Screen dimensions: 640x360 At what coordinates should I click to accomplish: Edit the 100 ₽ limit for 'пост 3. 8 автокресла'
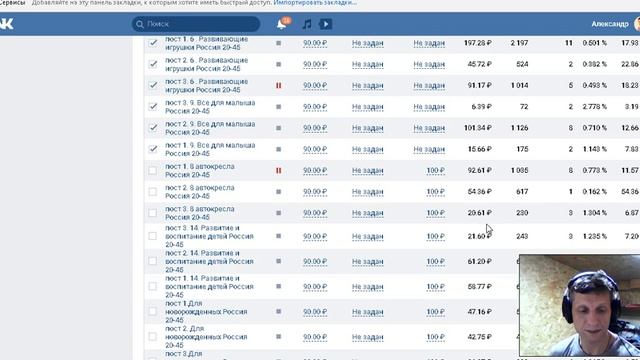pos(435,213)
